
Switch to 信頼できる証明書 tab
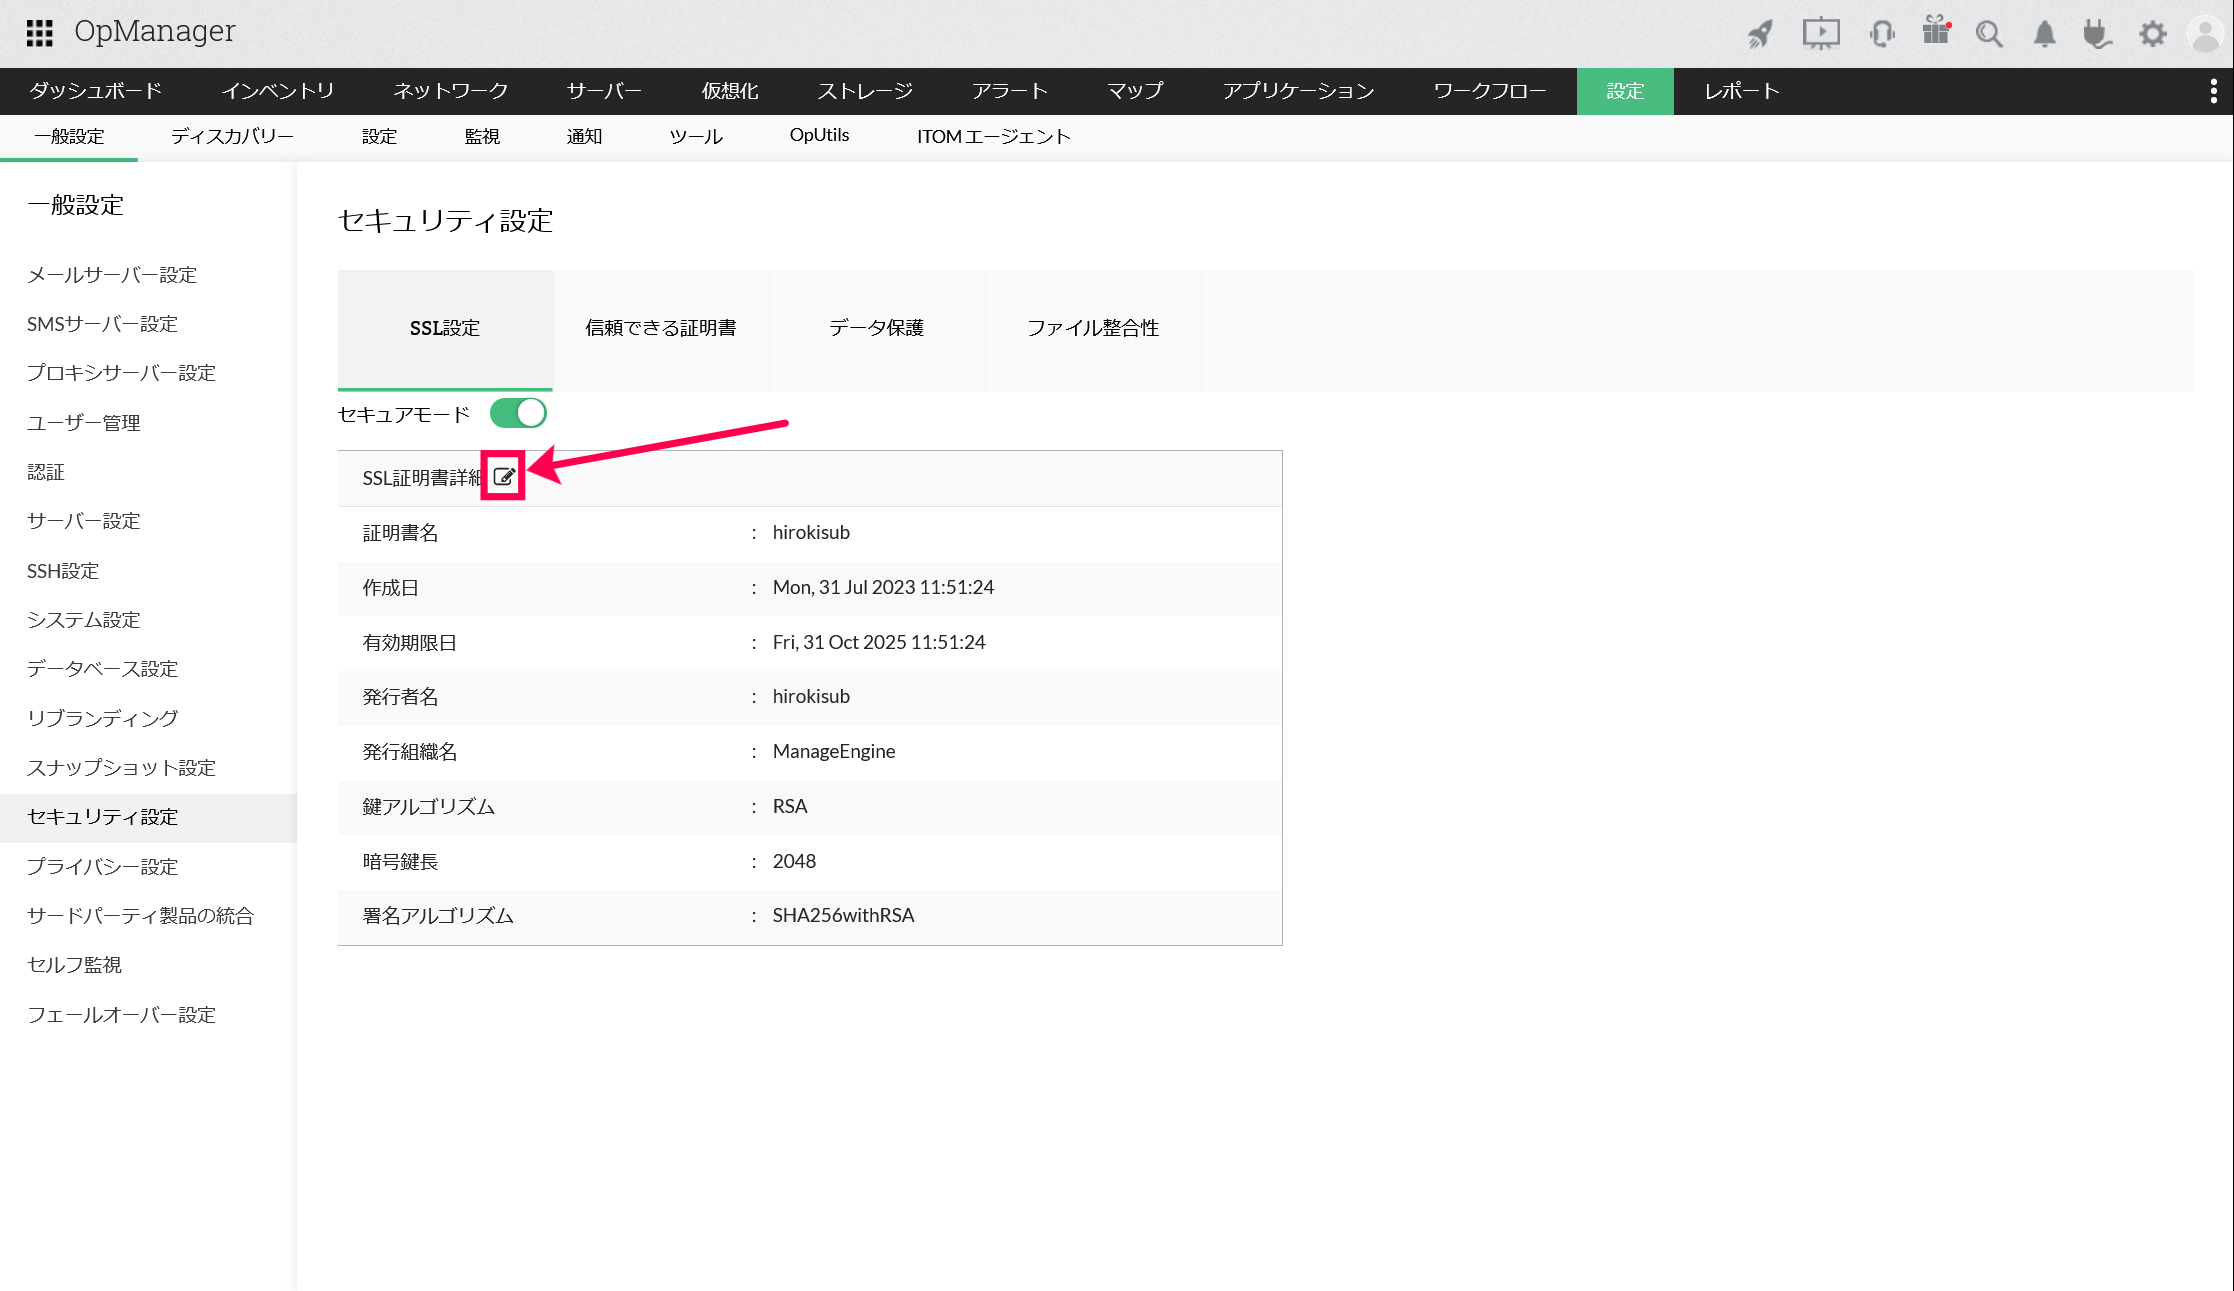point(661,328)
